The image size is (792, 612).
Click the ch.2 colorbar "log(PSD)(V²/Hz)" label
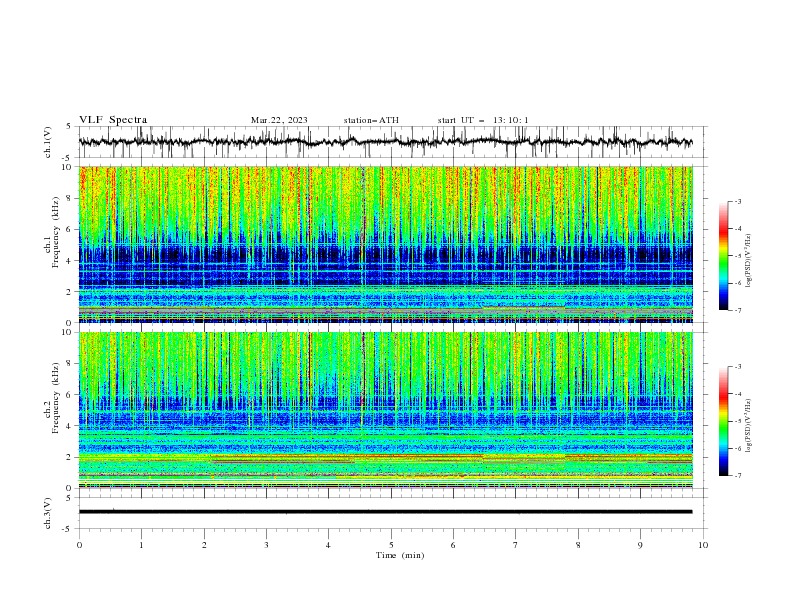[749, 426]
